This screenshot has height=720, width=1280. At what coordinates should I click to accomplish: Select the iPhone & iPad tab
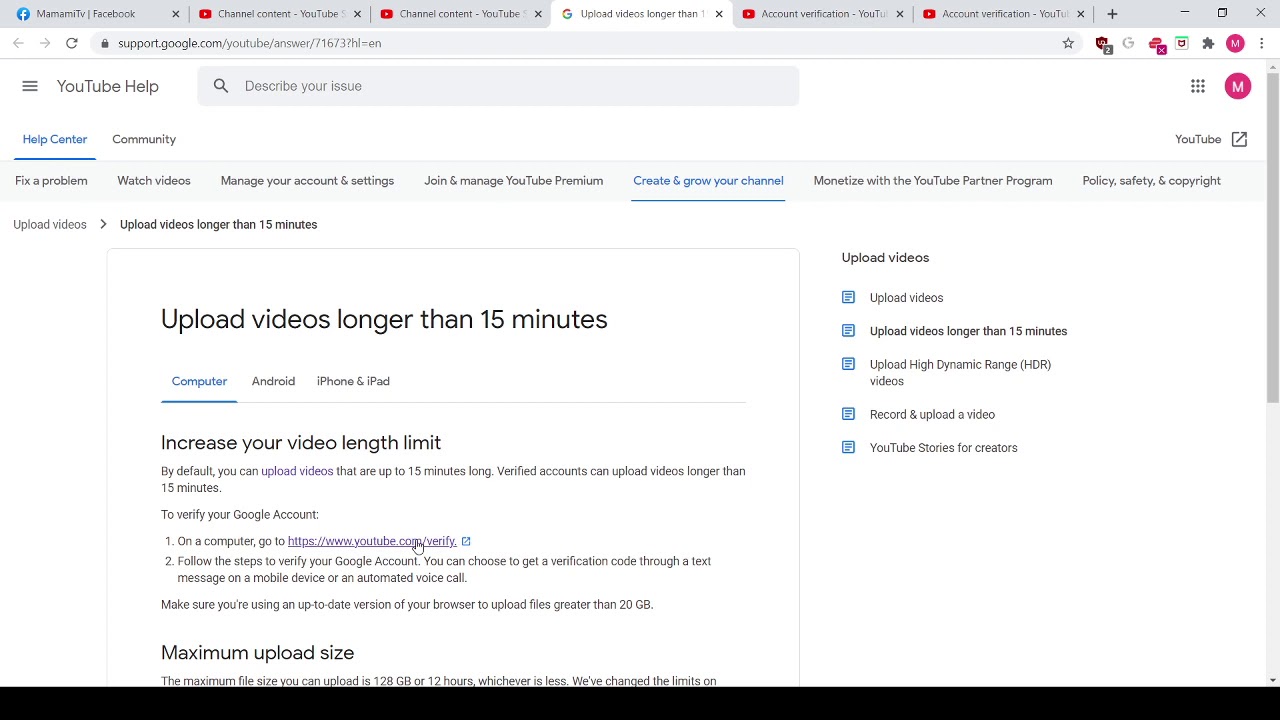point(353,381)
